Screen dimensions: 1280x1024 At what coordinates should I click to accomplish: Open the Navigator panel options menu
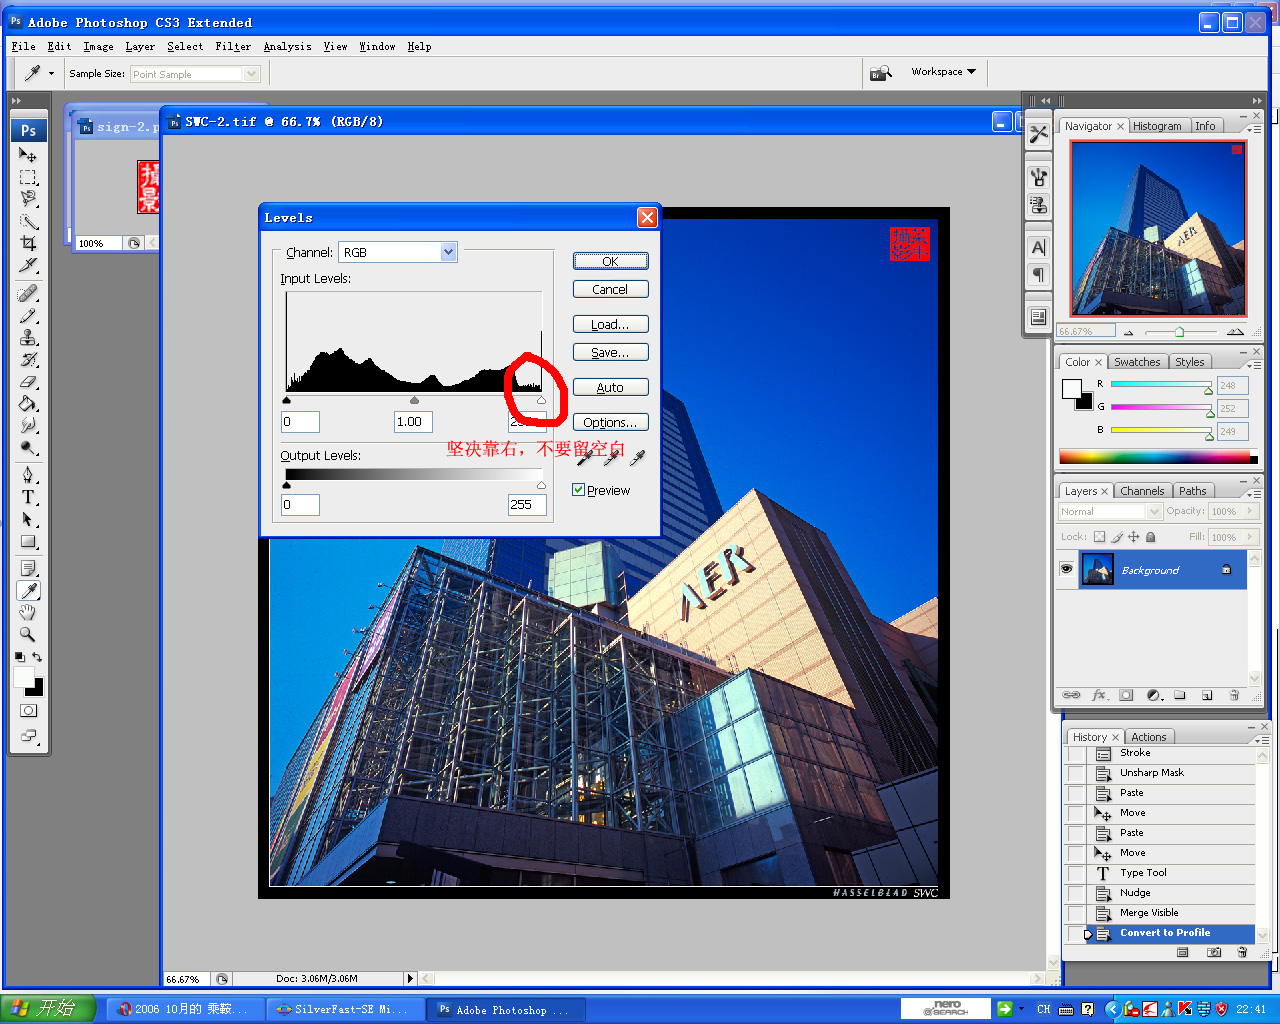[x=1254, y=128]
